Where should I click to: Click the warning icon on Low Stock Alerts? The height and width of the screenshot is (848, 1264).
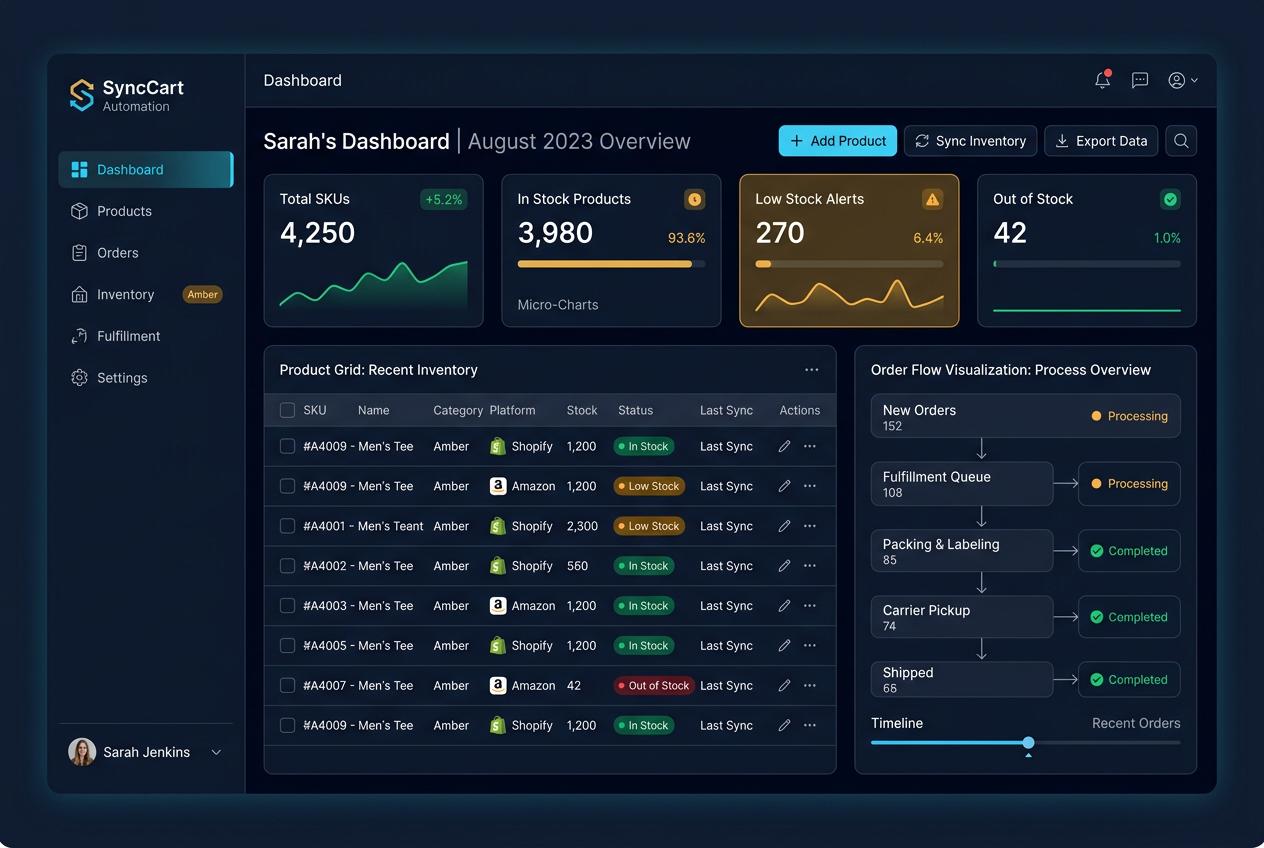click(932, 199)
